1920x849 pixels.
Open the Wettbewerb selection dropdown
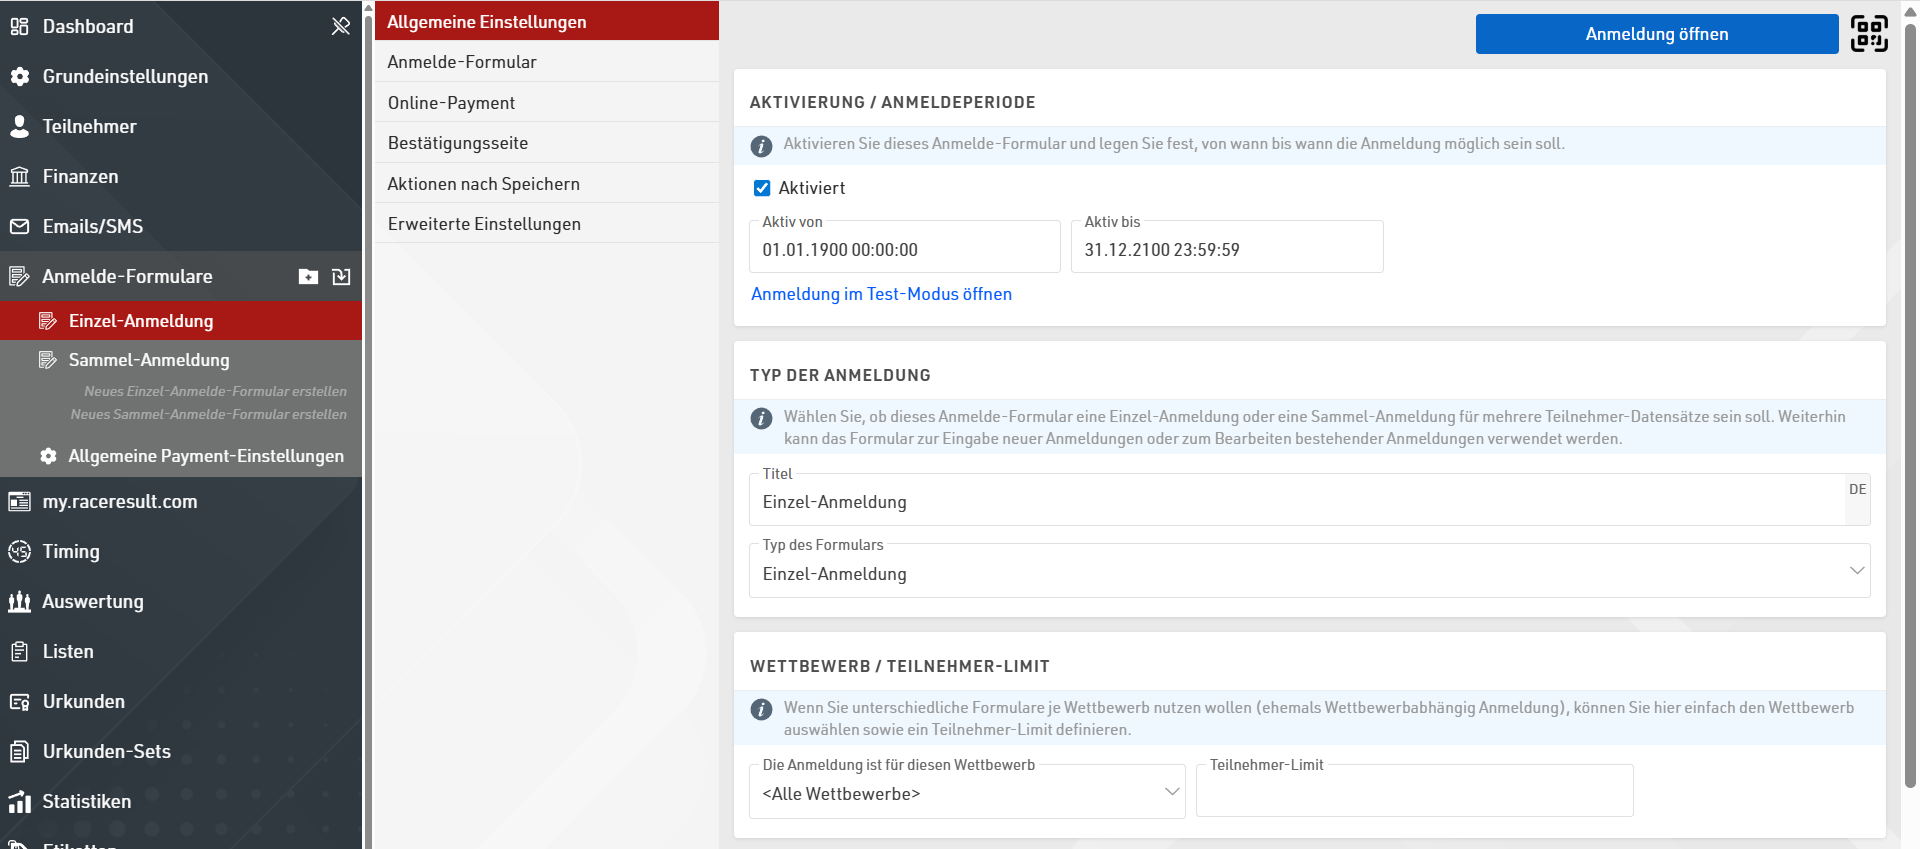point(967,793)
